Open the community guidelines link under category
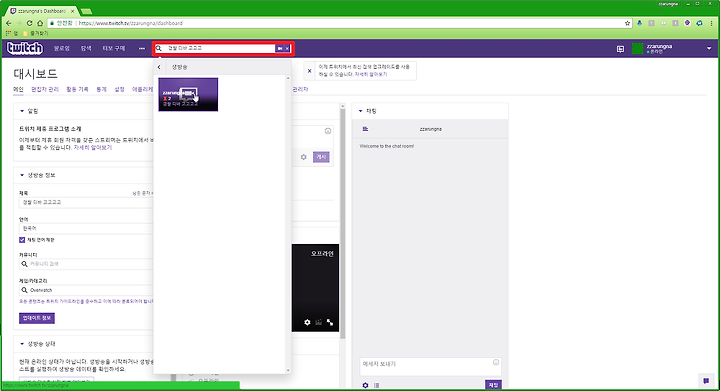 click(x=86, y=302)
